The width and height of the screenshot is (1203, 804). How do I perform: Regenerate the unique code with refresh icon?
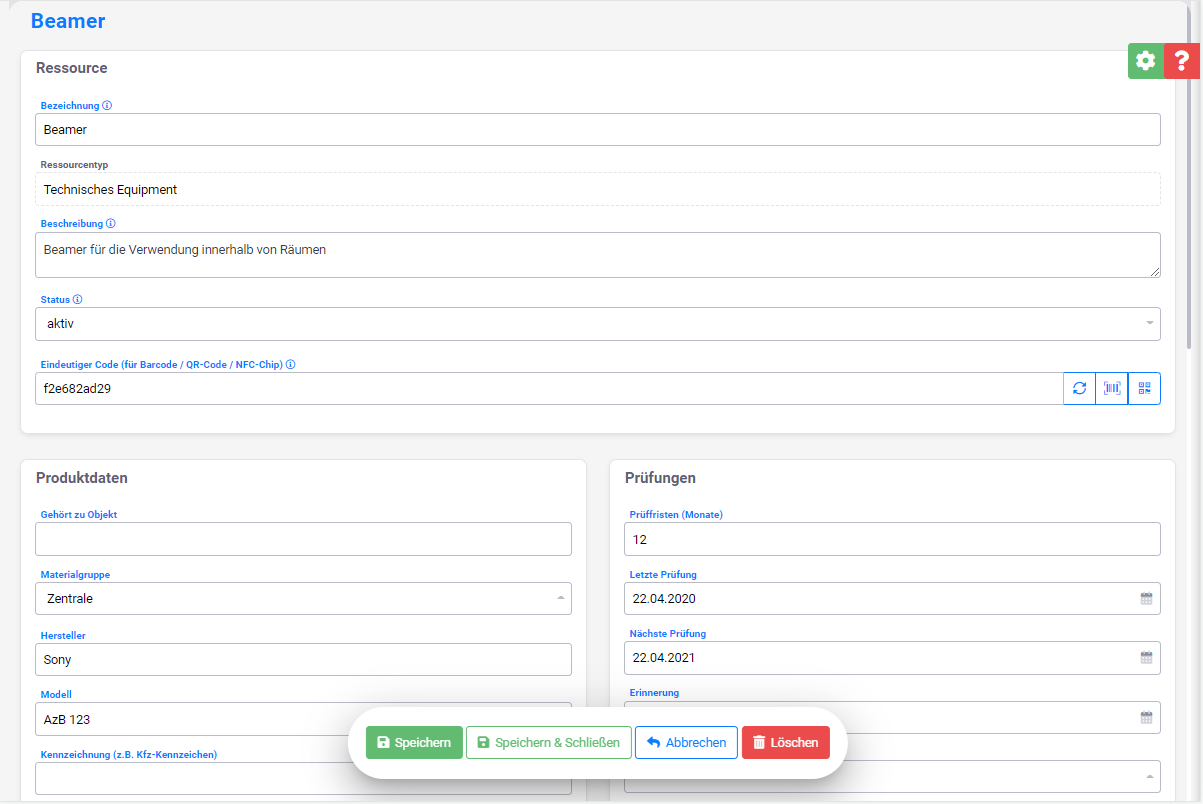coord(1079,389)
